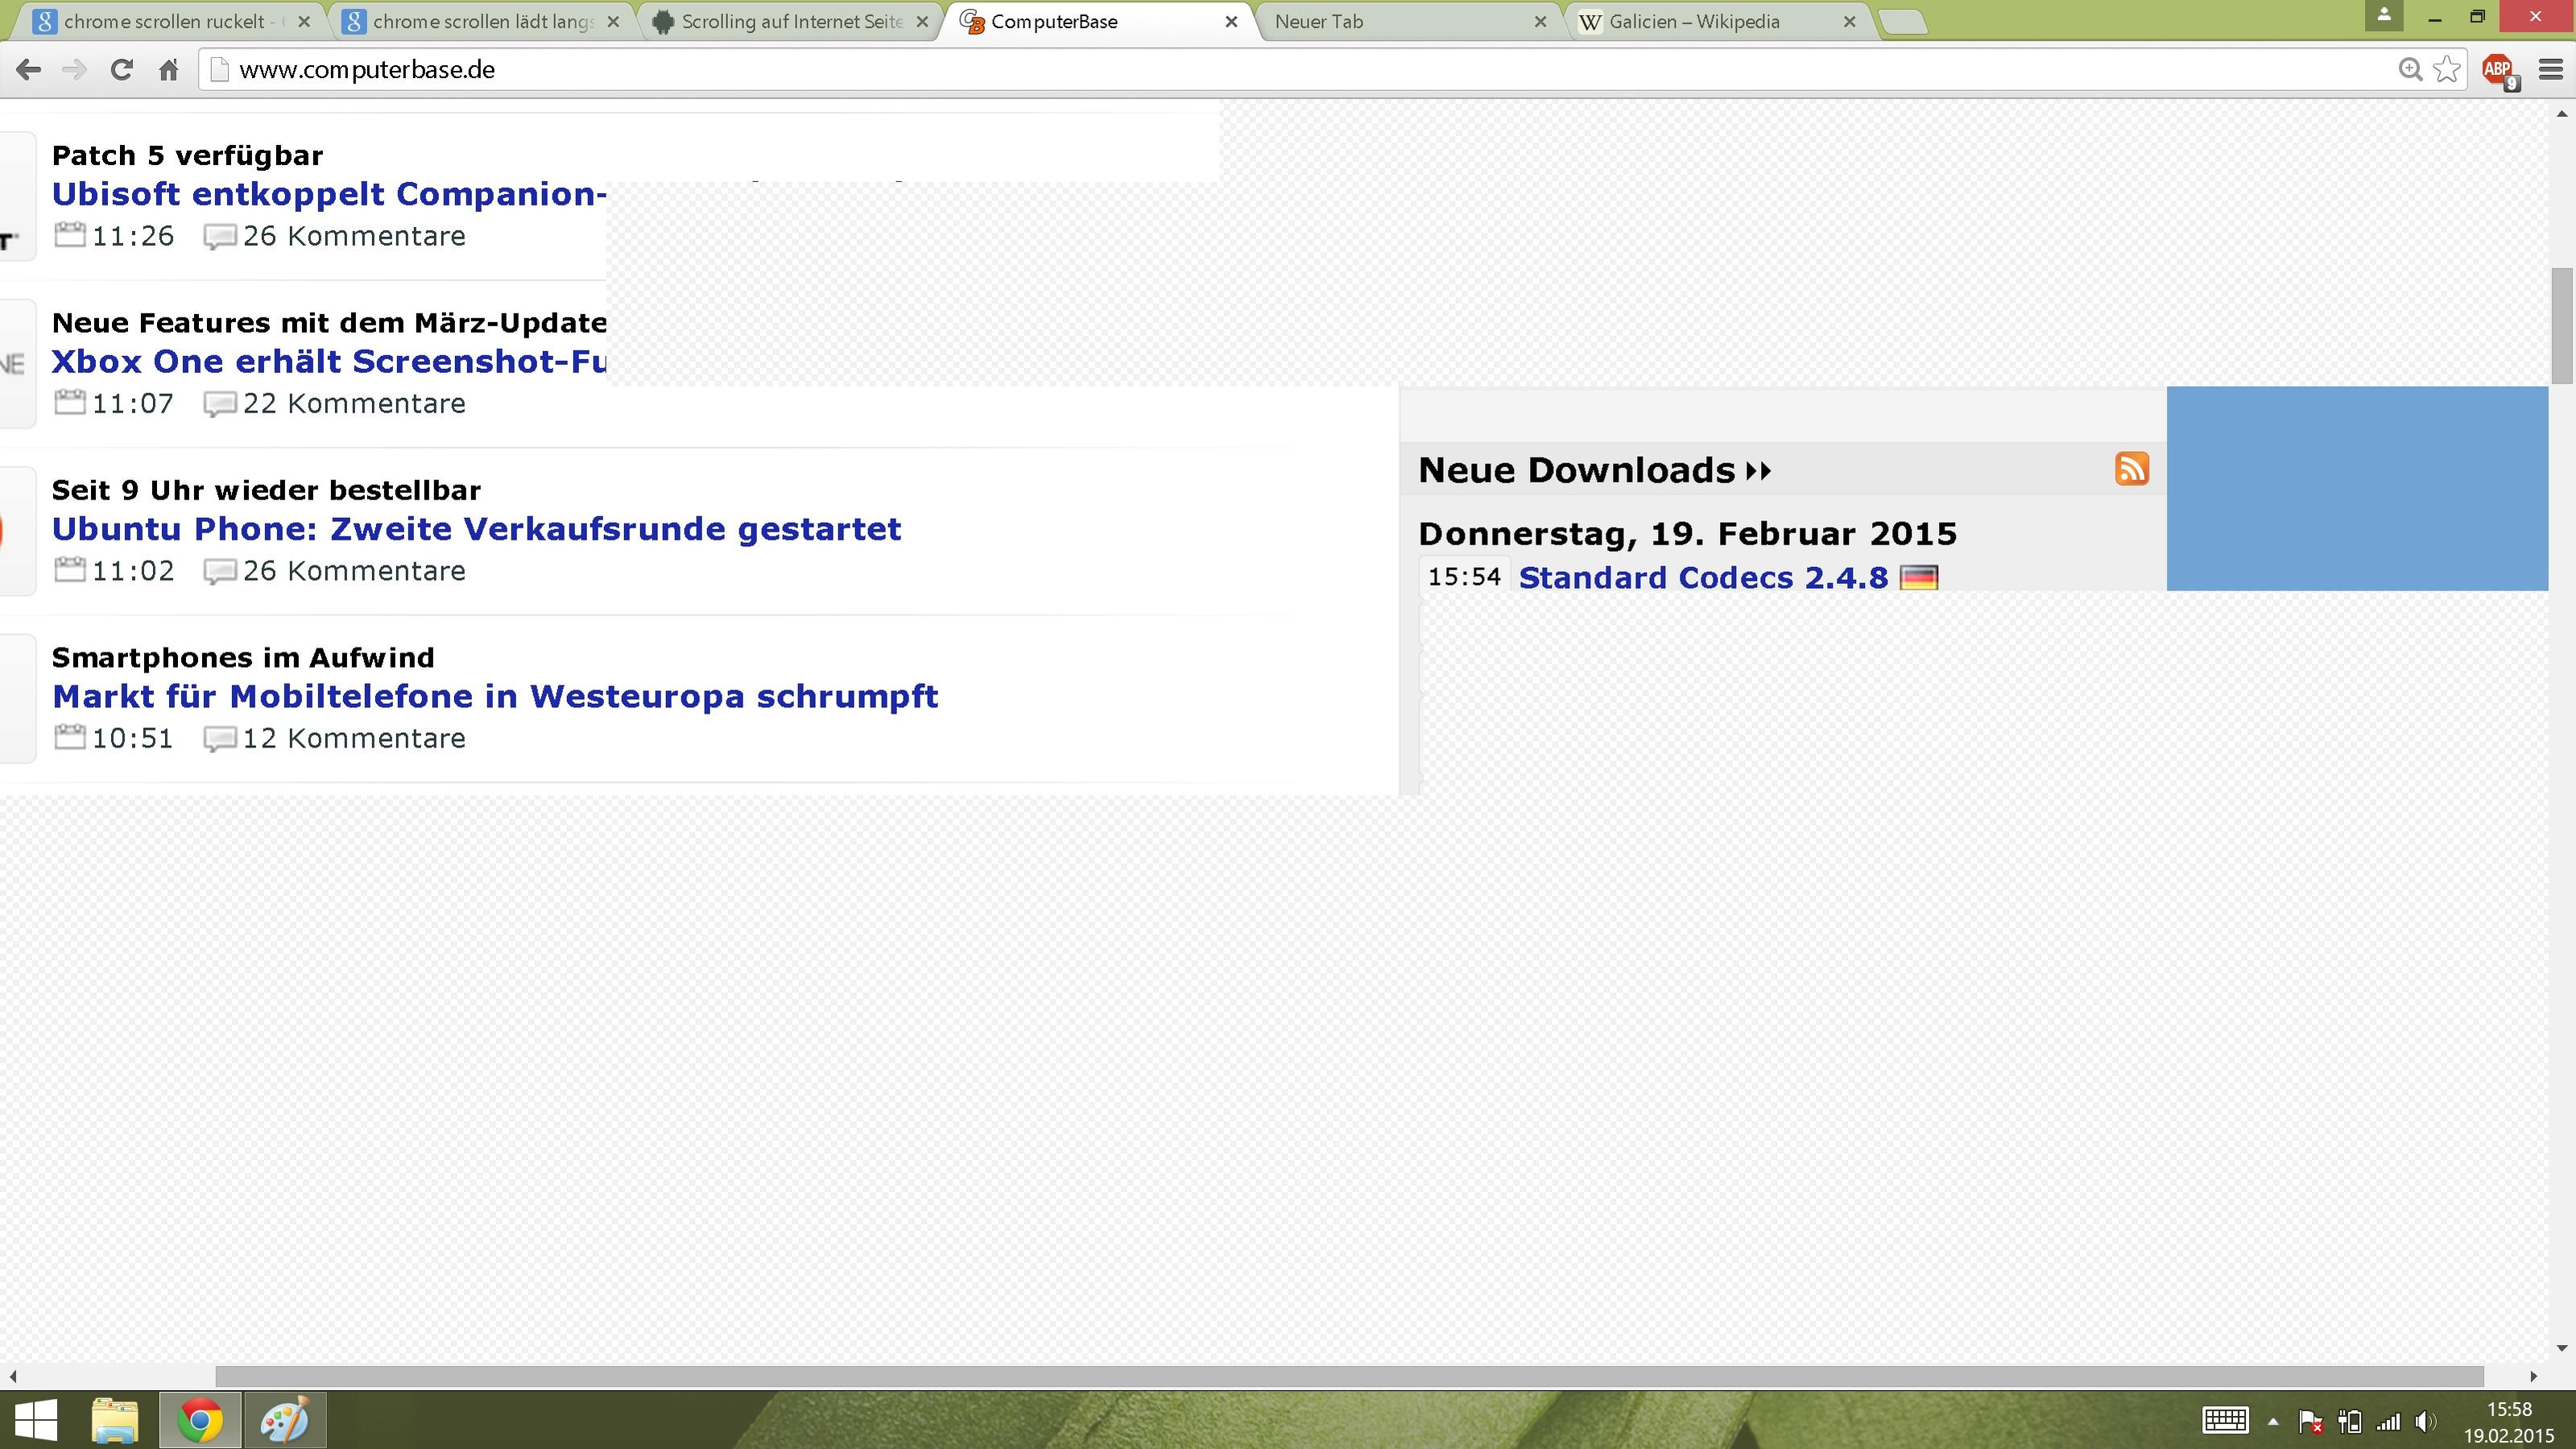Reload the ComputerBase page
Screen dimensions: 2576x1449
[x=121, y=69]
